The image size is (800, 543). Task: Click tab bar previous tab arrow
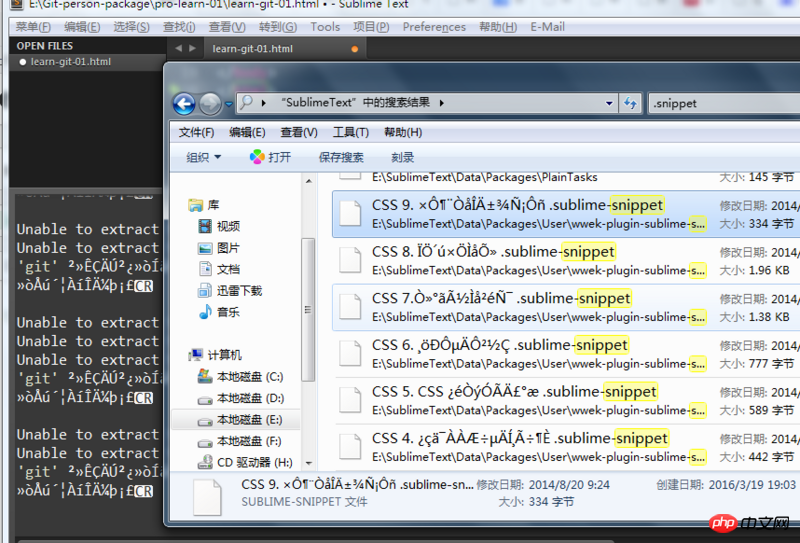point(179,48)
